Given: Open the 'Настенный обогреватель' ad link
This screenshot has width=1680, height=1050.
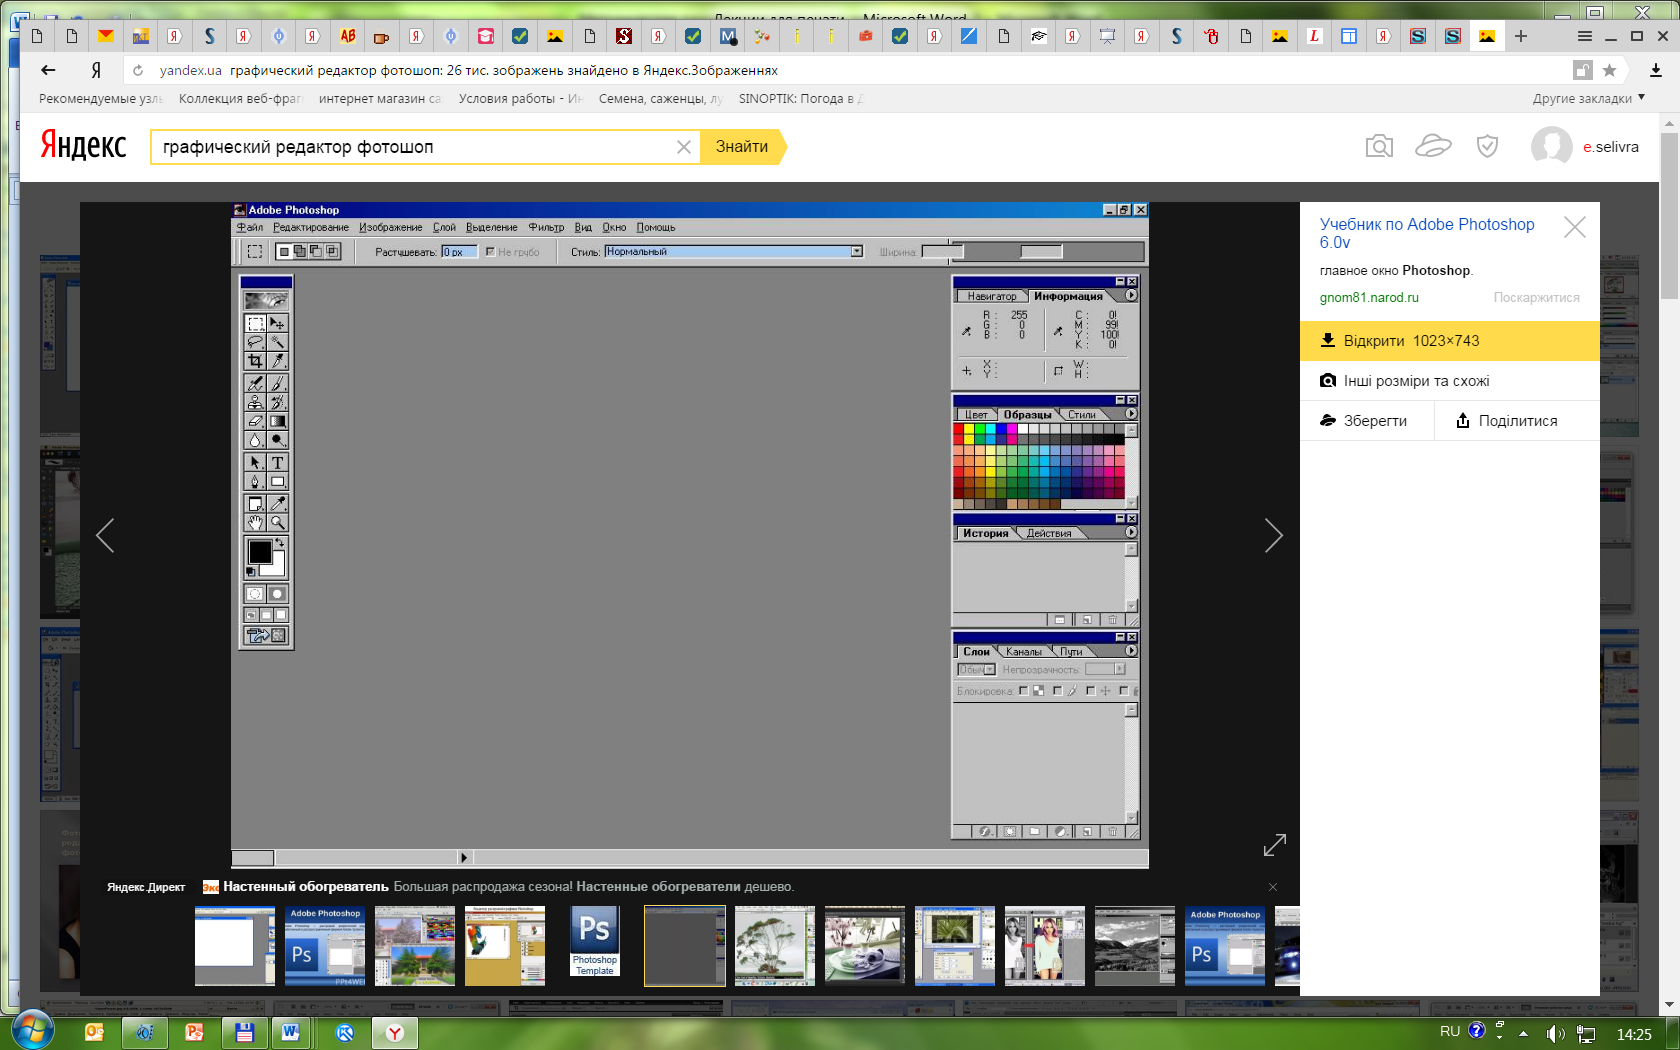Looking at the screenshot, I should (305, 886).
